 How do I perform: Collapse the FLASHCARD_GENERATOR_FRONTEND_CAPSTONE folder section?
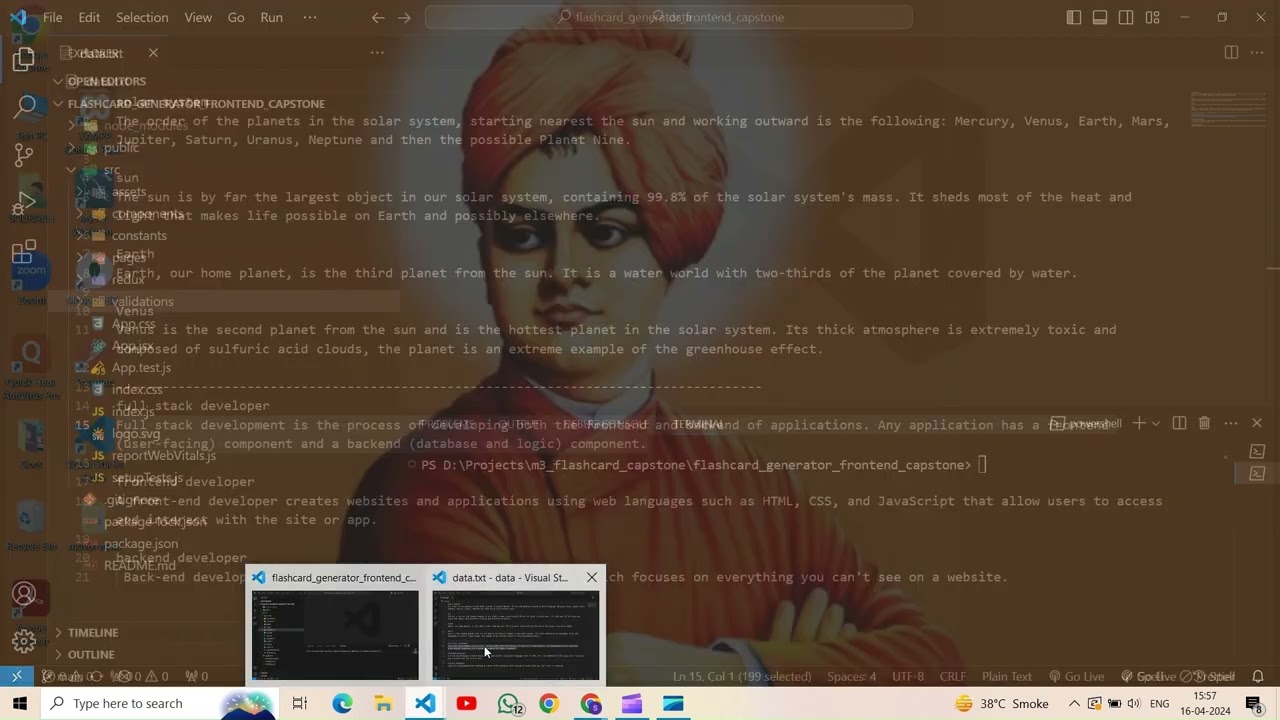pyautogui.click(x=190, y=103)
